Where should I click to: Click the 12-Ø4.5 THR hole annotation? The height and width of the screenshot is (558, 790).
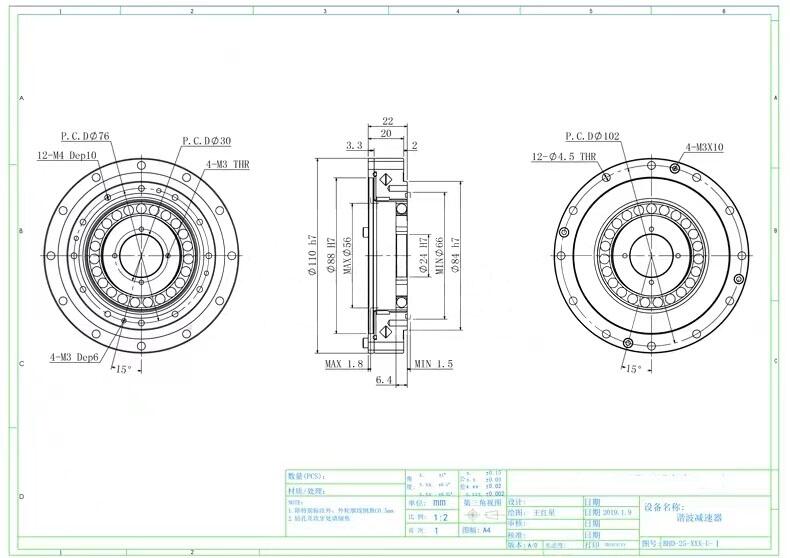pyautogui.click(x=564, y=157)
